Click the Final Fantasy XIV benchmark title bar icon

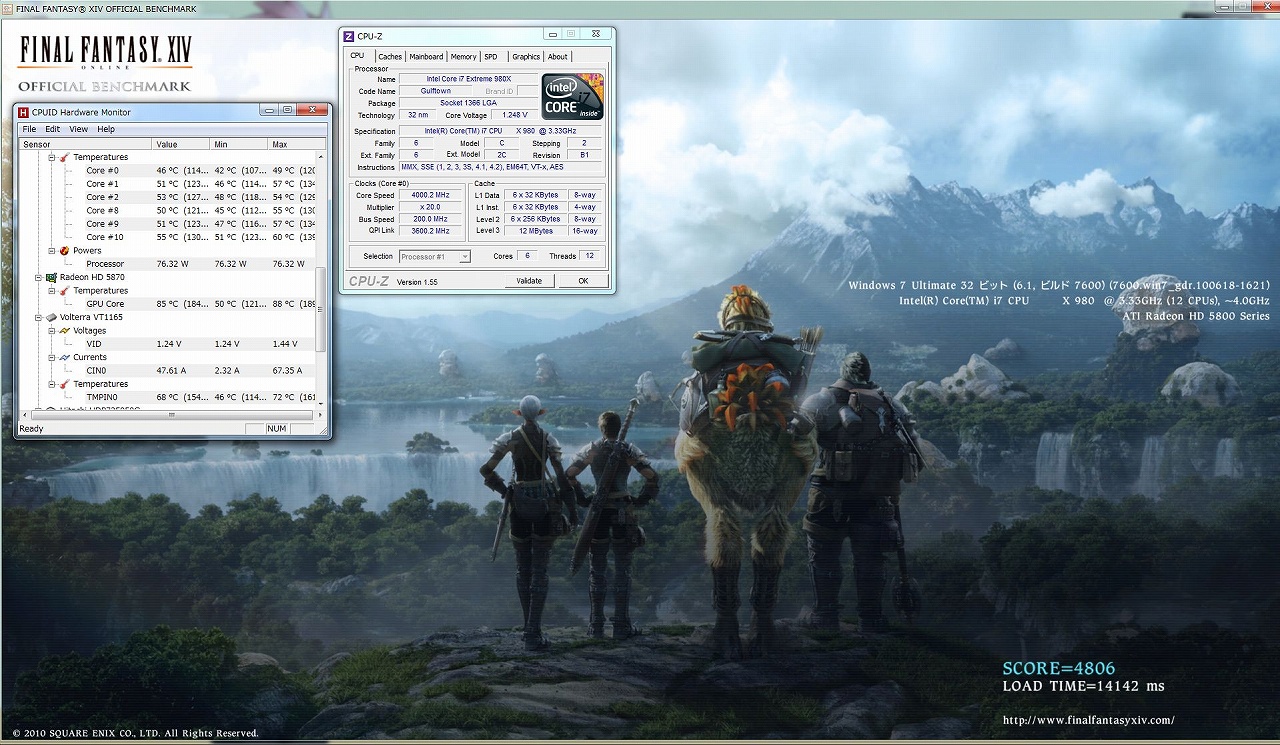(8, 9)
